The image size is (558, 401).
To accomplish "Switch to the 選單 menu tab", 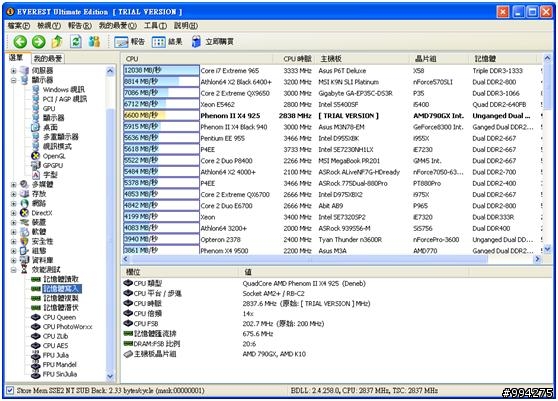I will click(16, 58).
